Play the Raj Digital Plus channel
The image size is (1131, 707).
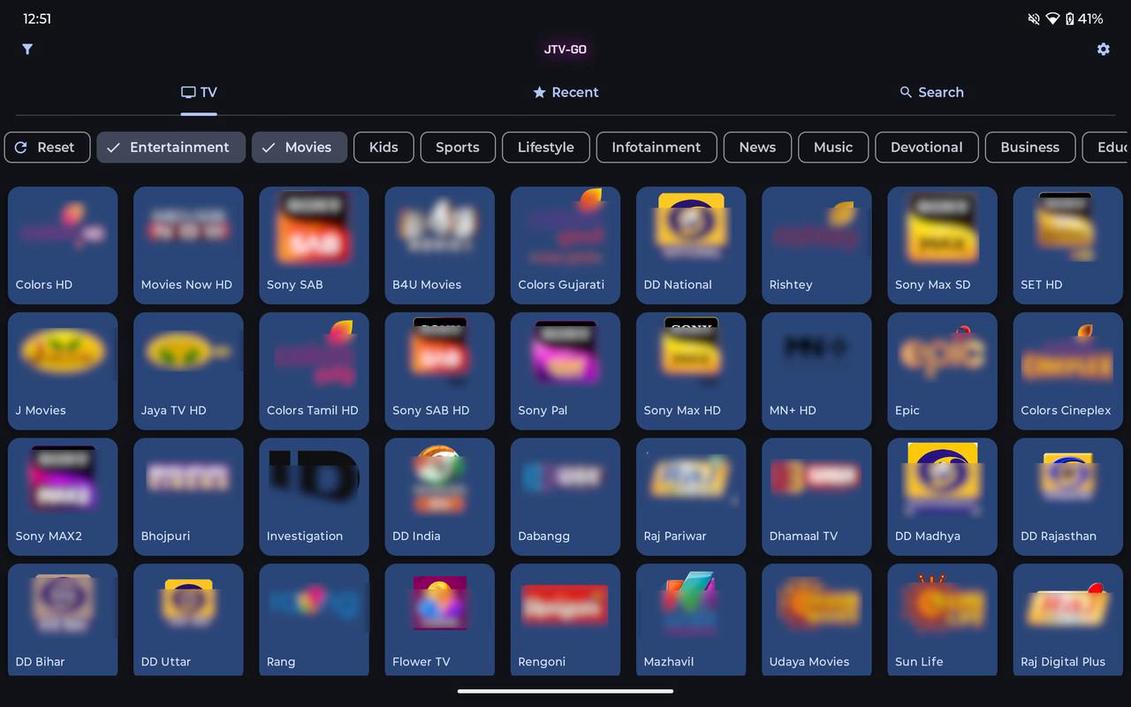coord(1068,620)
